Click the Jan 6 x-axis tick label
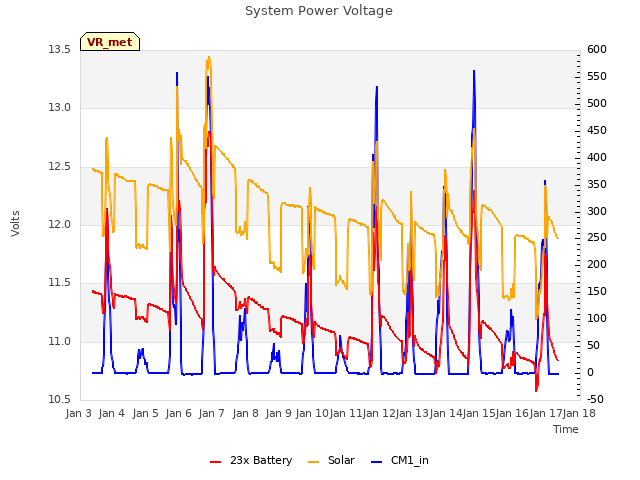This screenshot has width=640, height=480. click(x=178, y=413)
